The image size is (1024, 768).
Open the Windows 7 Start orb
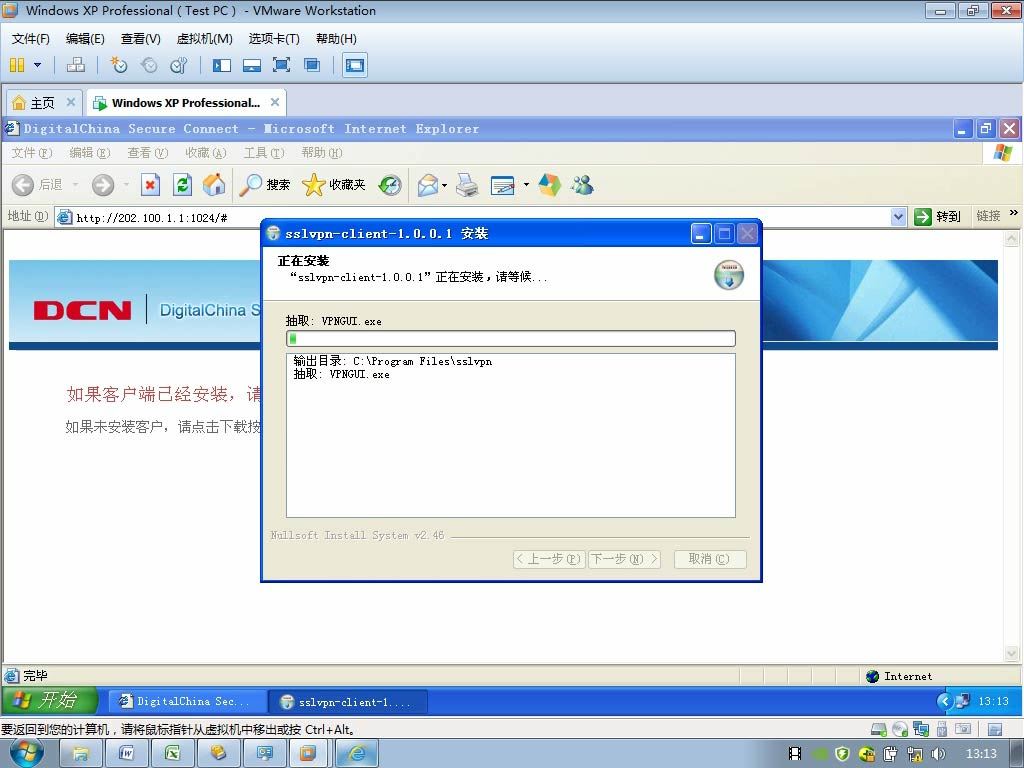[x=26, y=753]
